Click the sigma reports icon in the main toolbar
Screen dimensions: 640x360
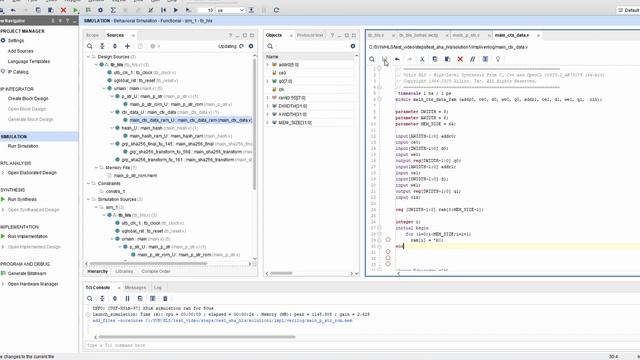(x=113, y=10)
